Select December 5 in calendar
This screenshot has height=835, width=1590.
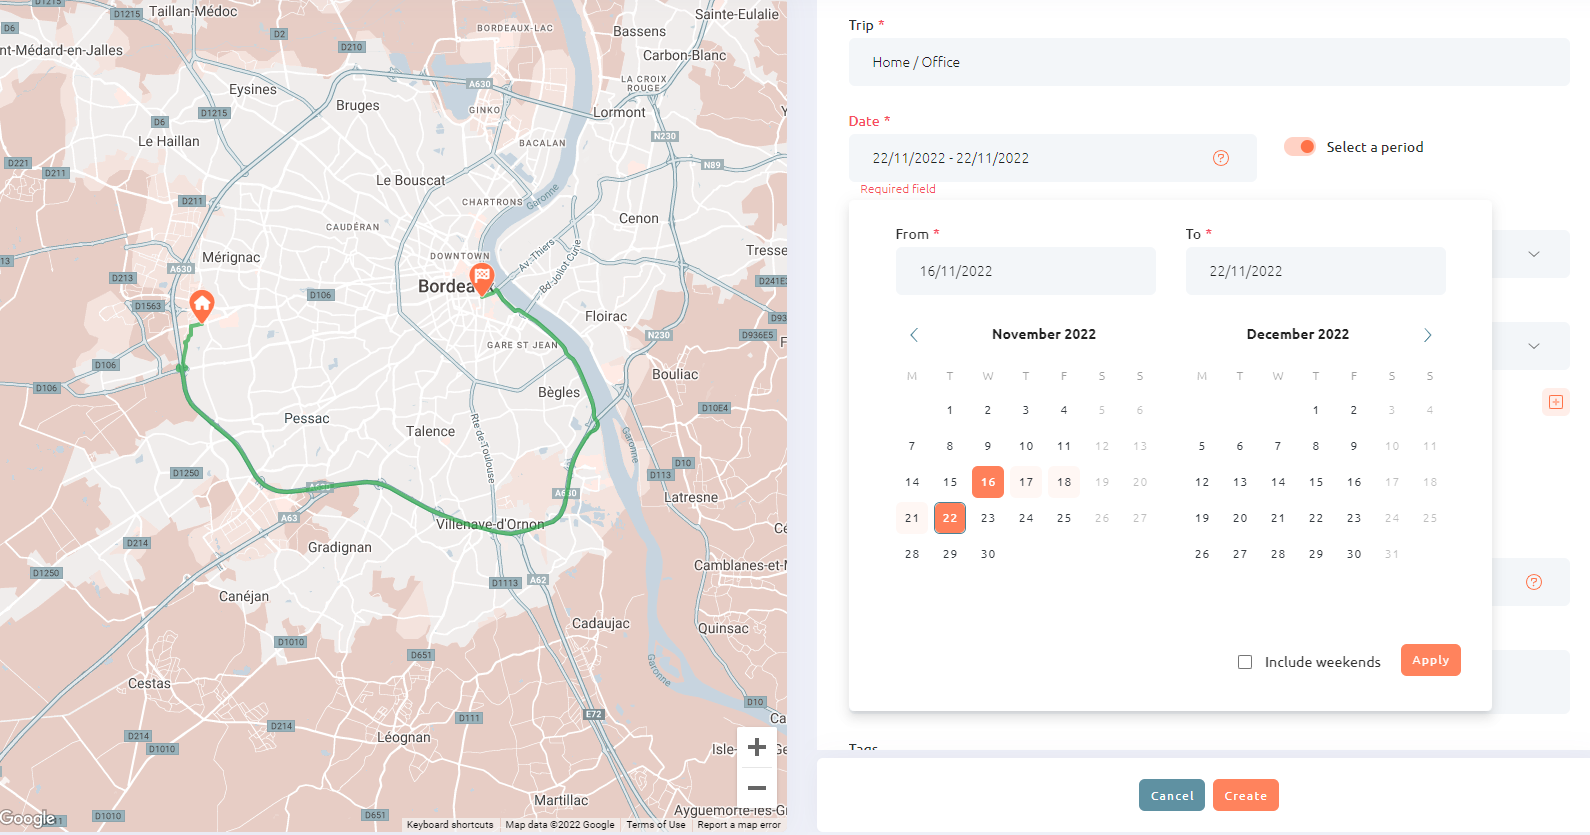1202,446
